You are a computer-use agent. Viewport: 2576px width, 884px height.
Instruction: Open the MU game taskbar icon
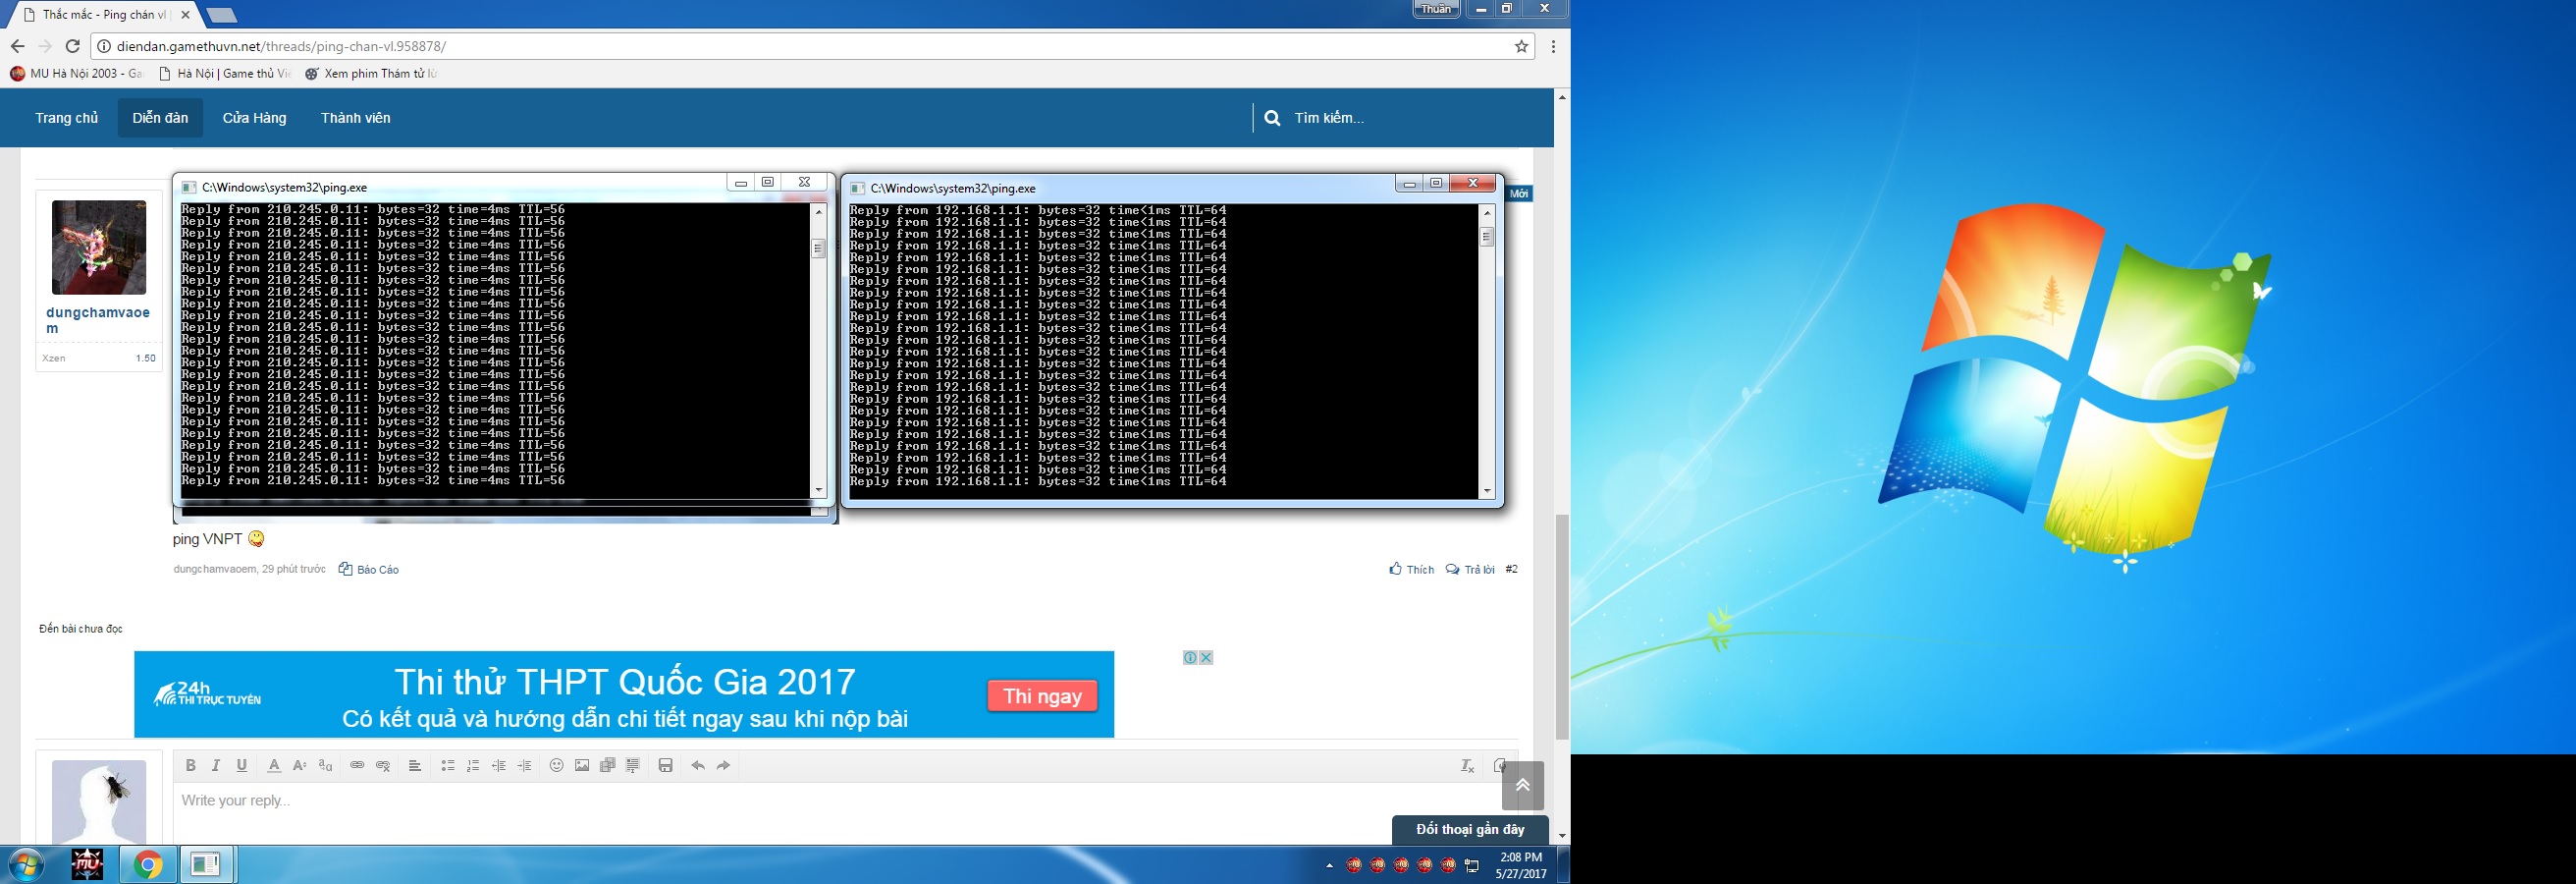[x=88, y=864]
